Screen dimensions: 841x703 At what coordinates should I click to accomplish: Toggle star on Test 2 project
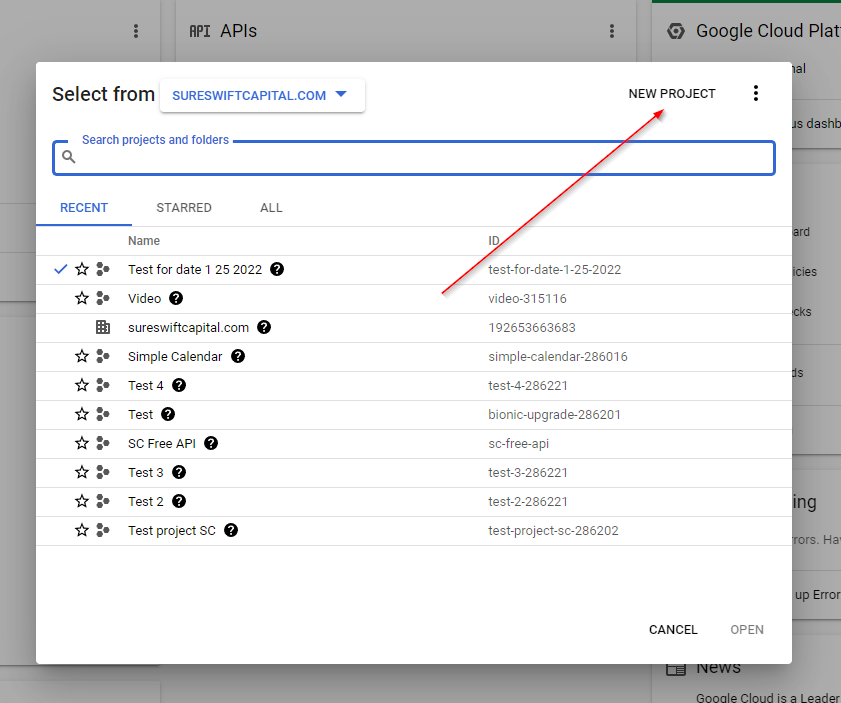(x=82, y=501)
